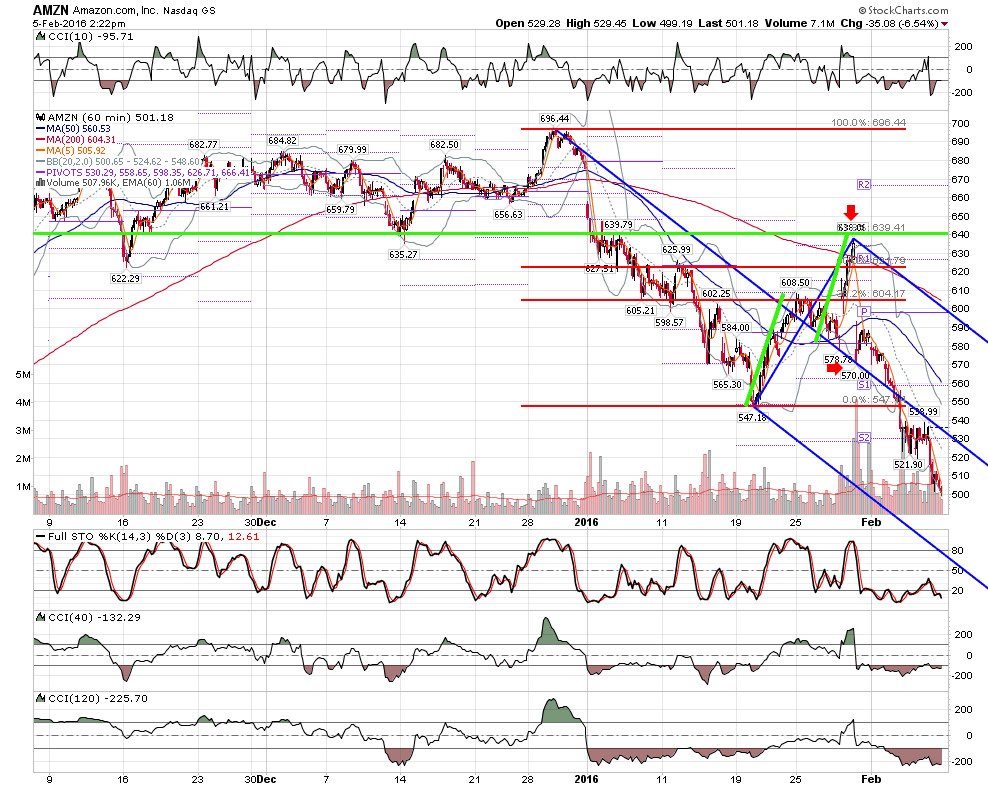Click the CCI(40) -132.29 label text
Screen dimensions: 988x786
click(95, 618)
